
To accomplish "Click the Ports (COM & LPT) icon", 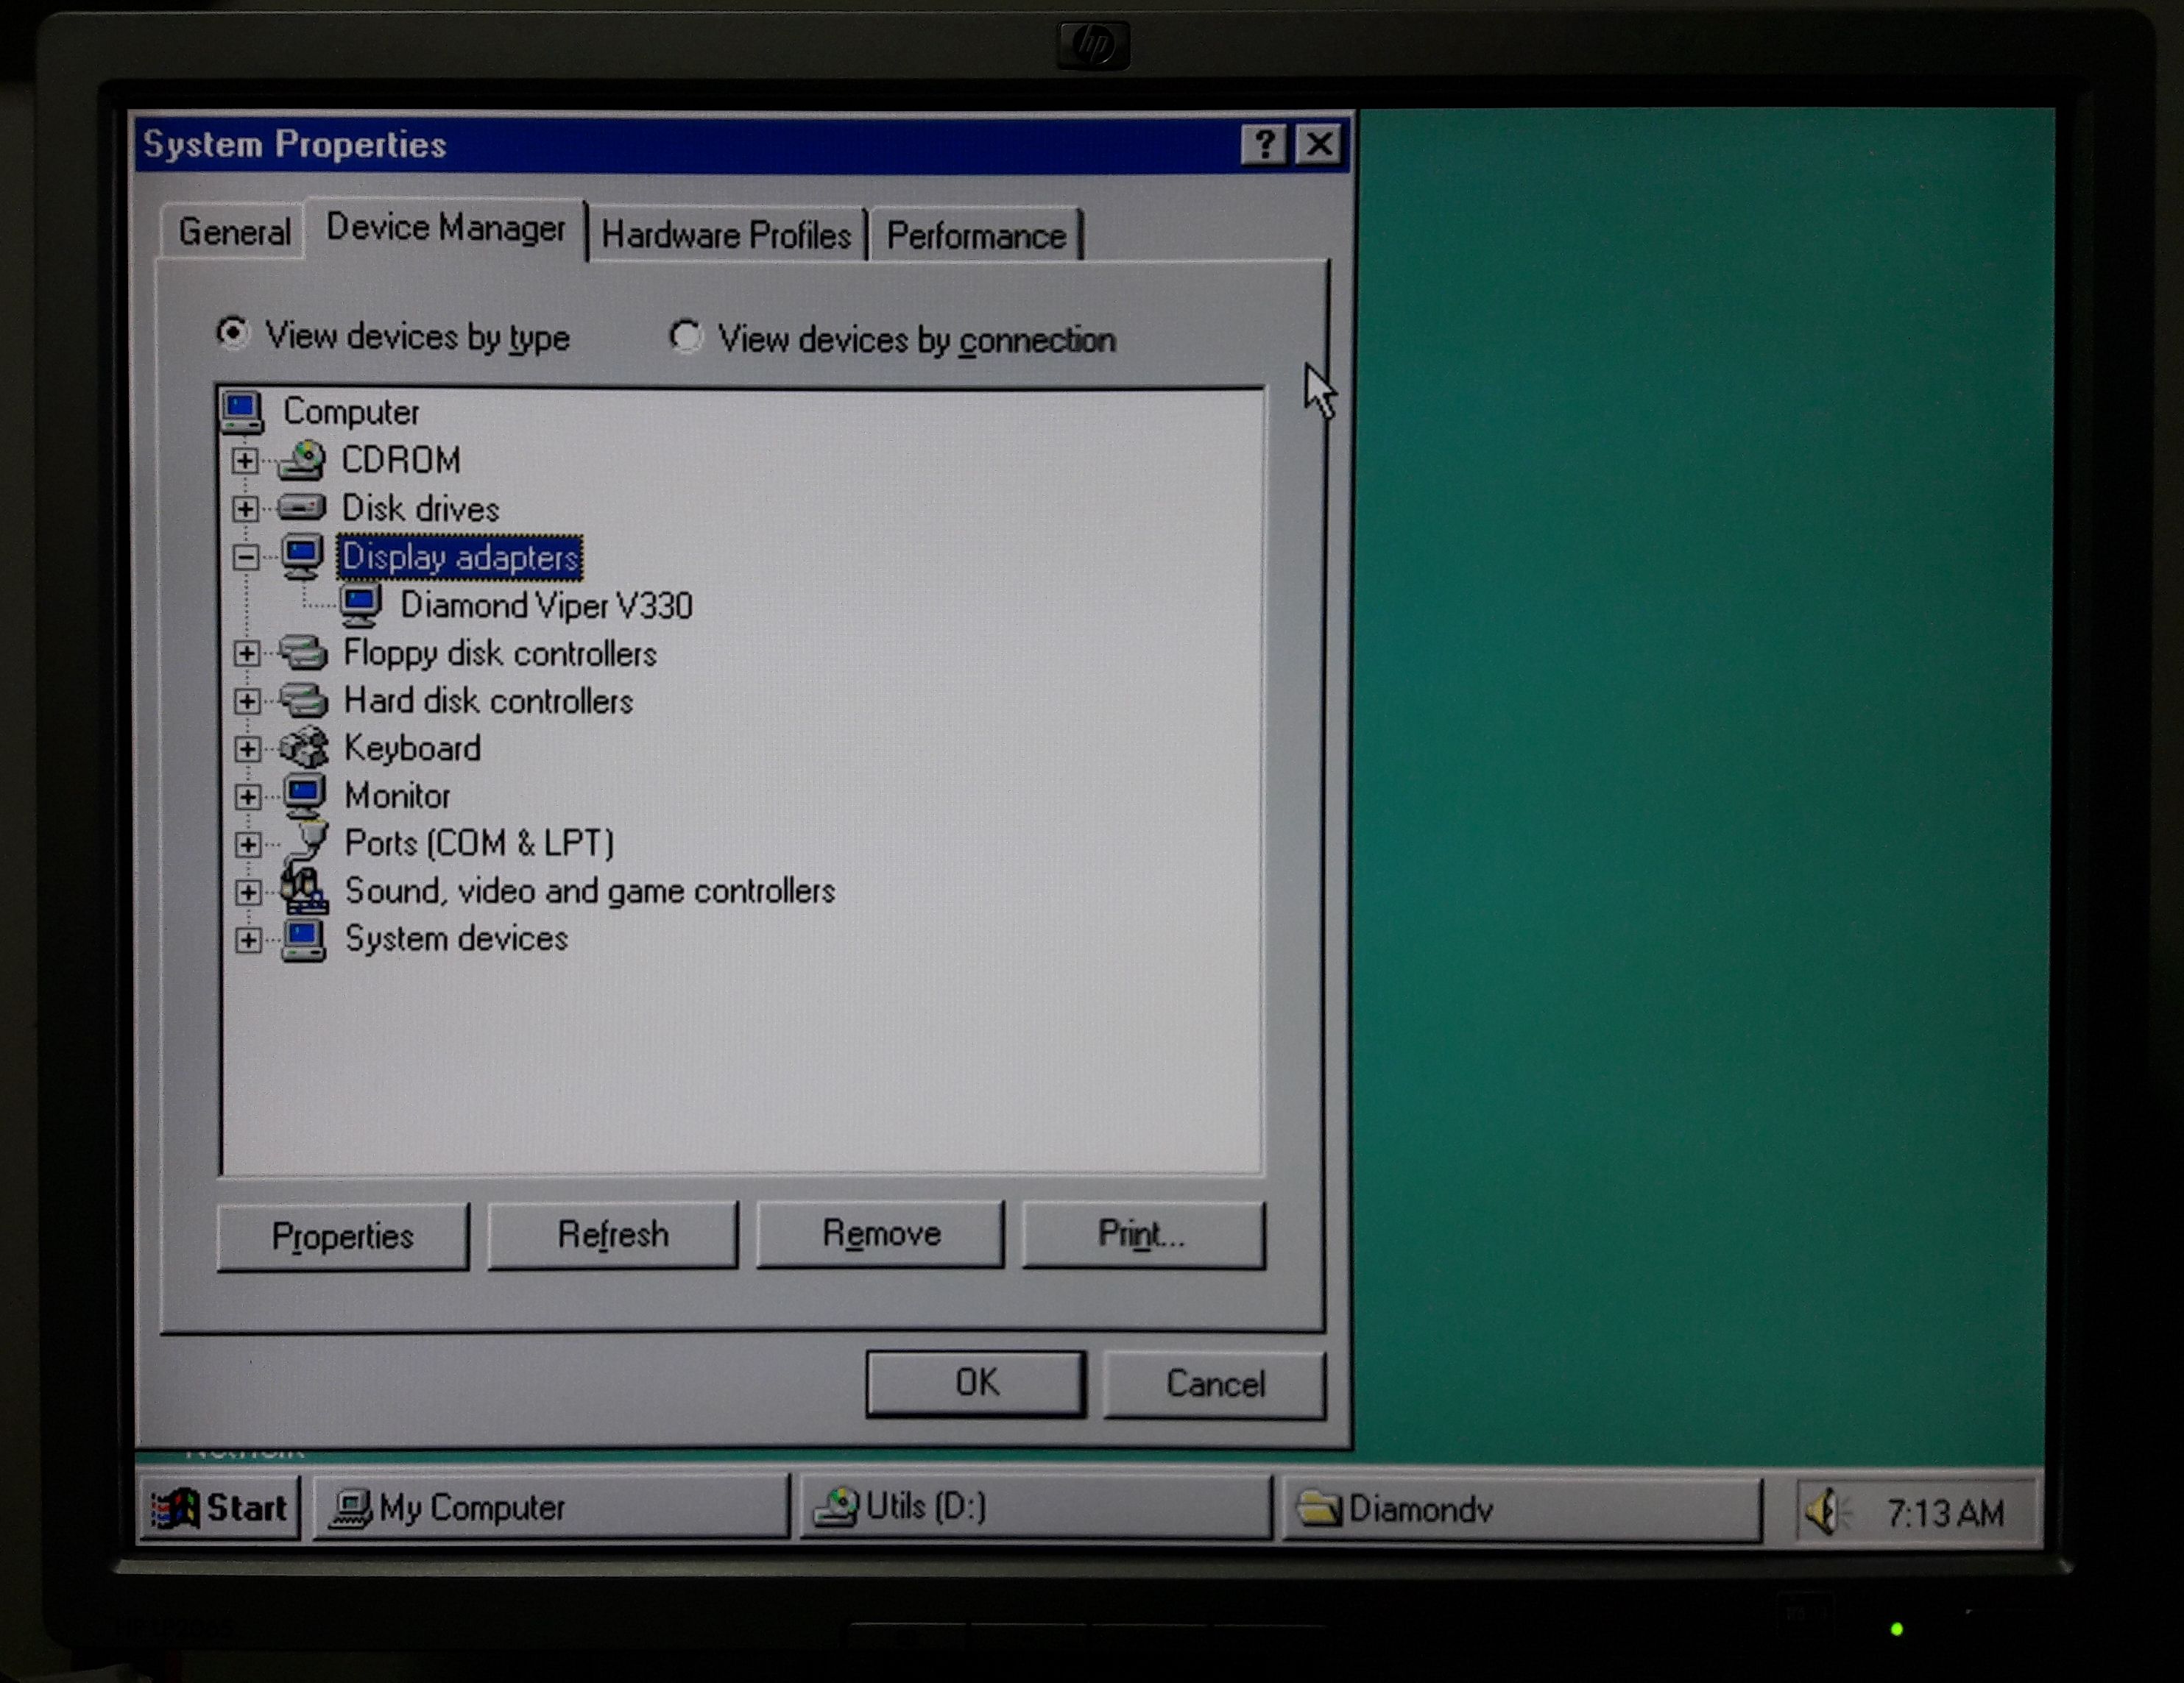I will 306,842.
